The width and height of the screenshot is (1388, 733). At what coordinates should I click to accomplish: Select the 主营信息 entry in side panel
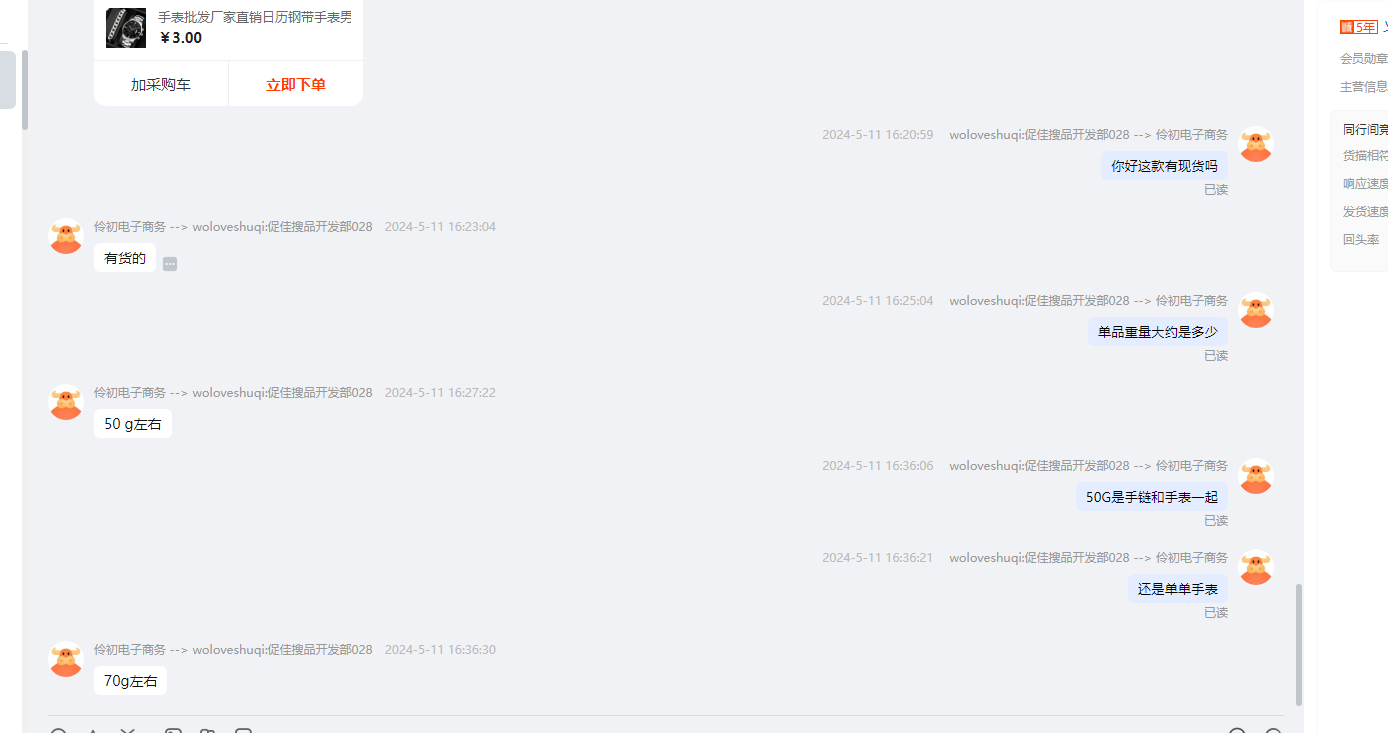point(1364,87)
